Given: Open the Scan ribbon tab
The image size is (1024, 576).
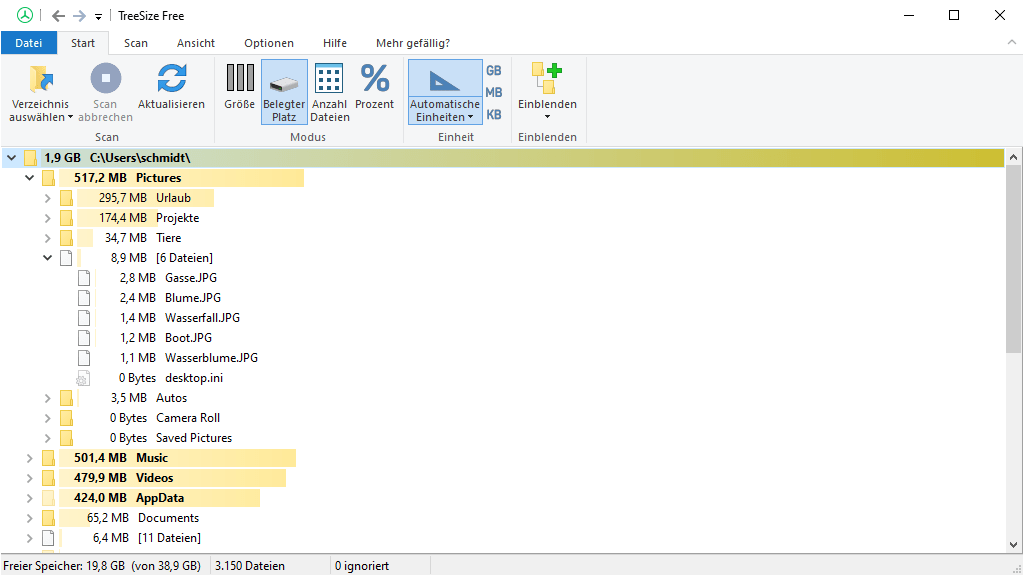Looking at the screenshot, I should coord(136,43).
